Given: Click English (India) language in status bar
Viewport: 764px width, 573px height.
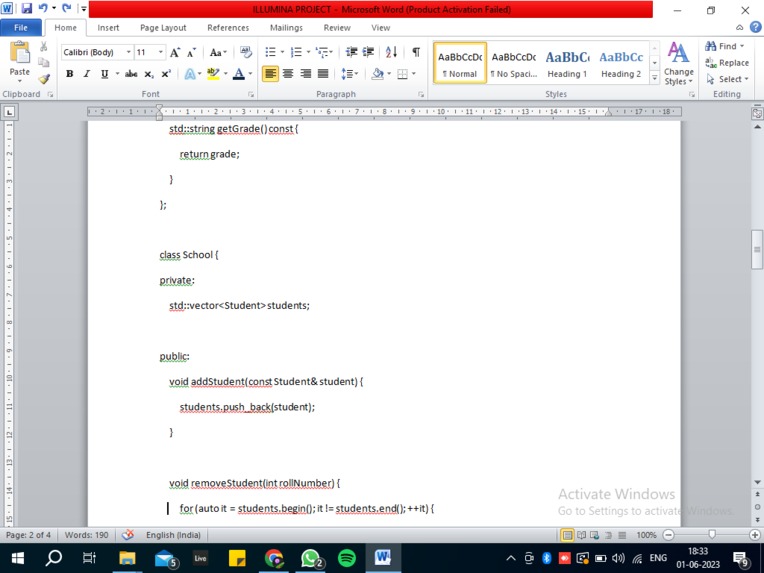Looking at the screenshot, I should click(x=173, y=535).
